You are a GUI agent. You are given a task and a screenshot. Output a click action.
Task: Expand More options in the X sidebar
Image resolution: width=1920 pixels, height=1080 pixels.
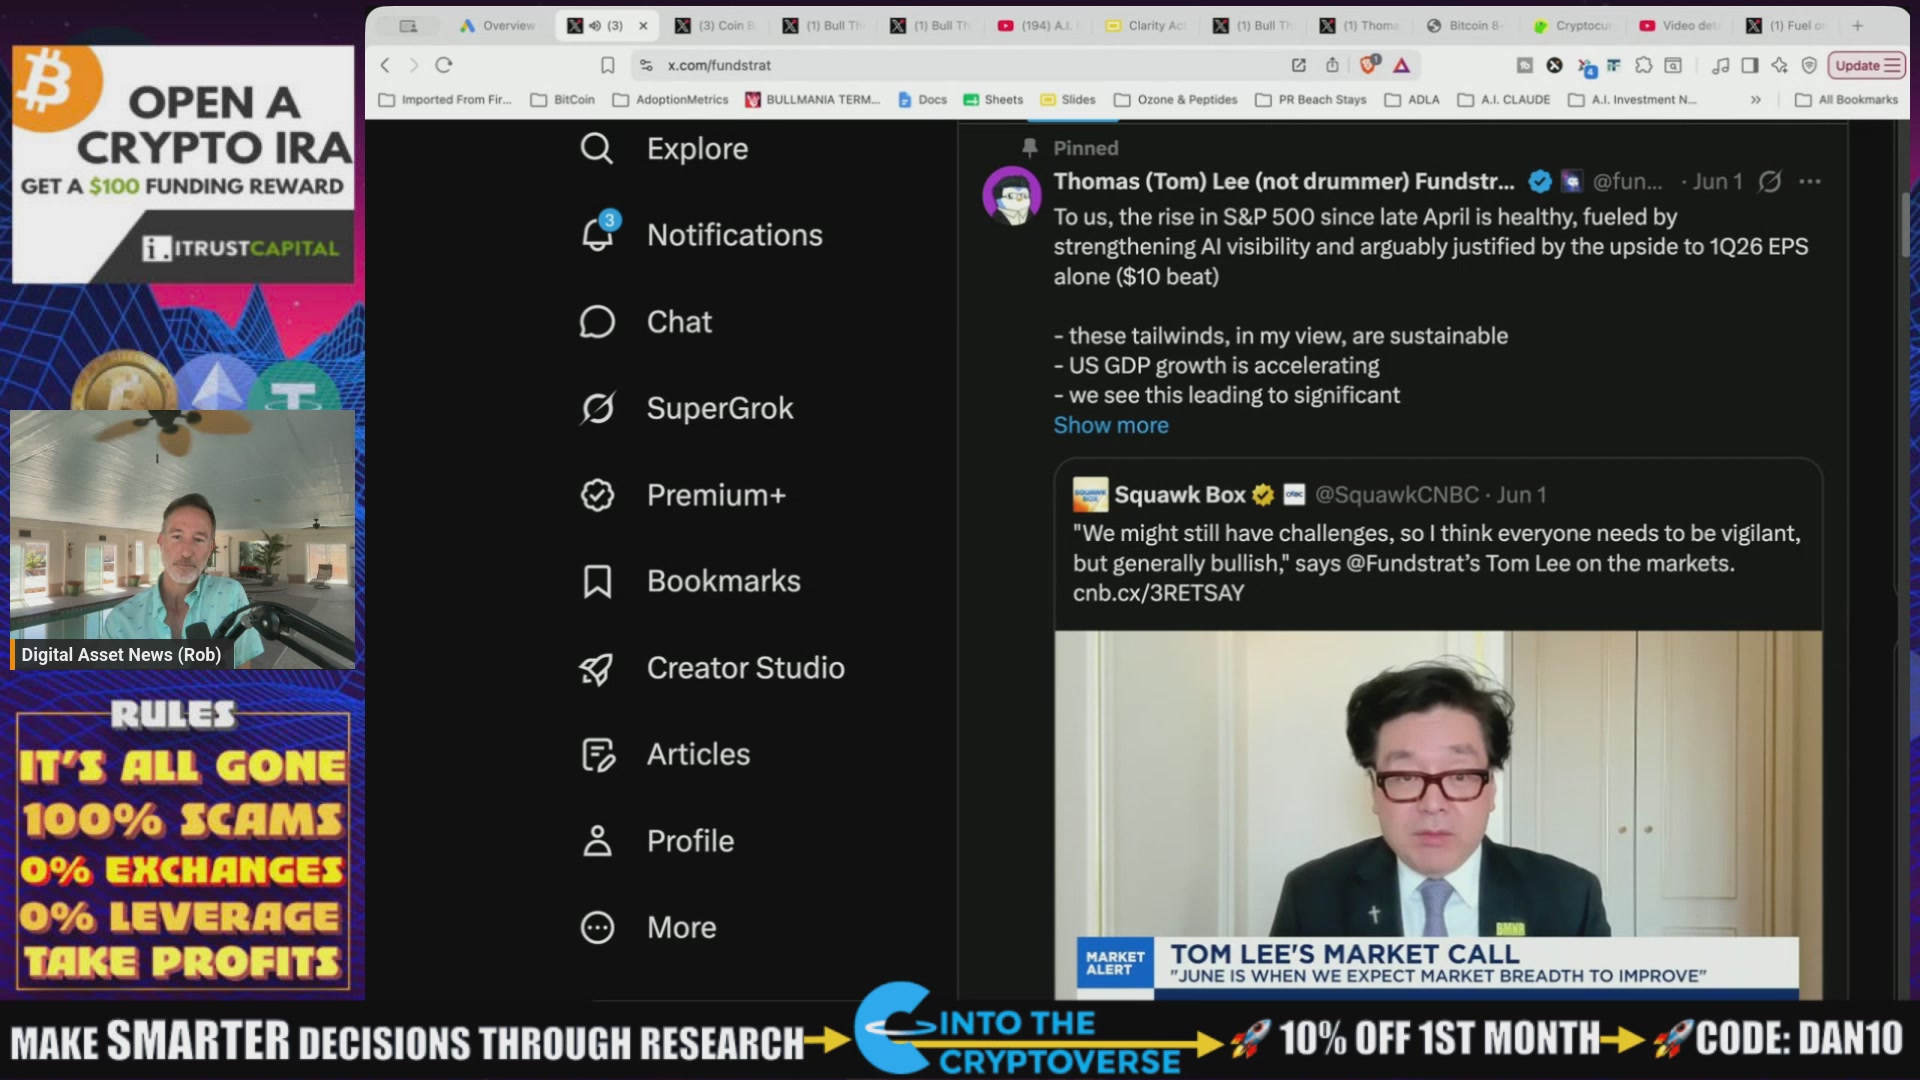(648, 928)
